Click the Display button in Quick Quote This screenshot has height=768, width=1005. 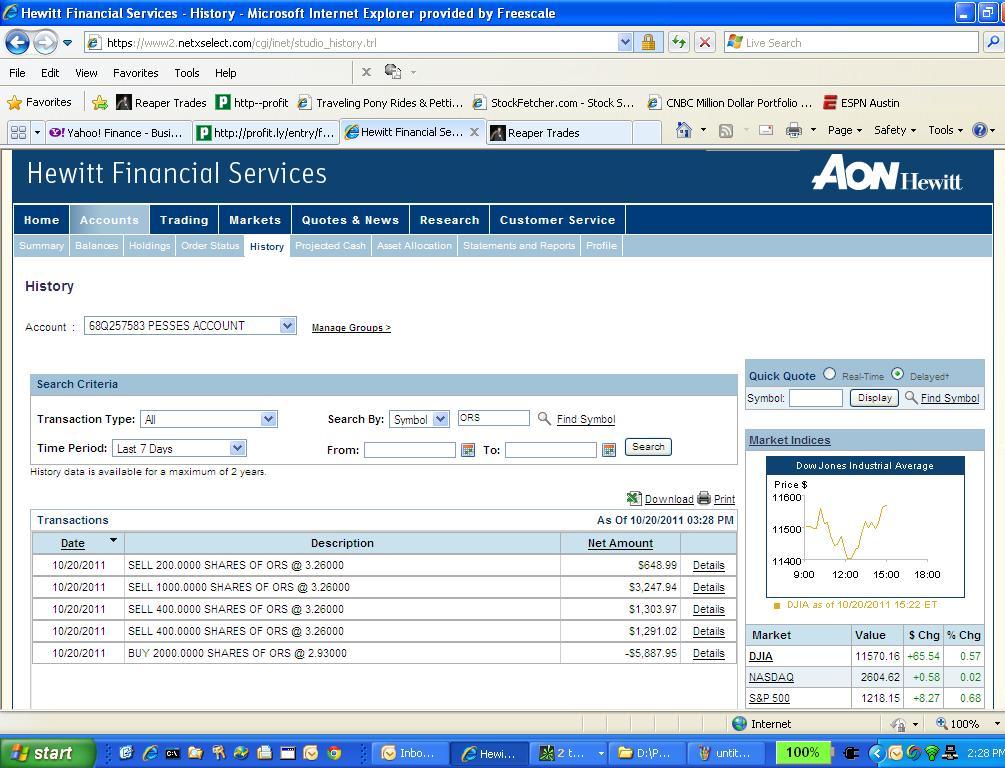point(874,398)
